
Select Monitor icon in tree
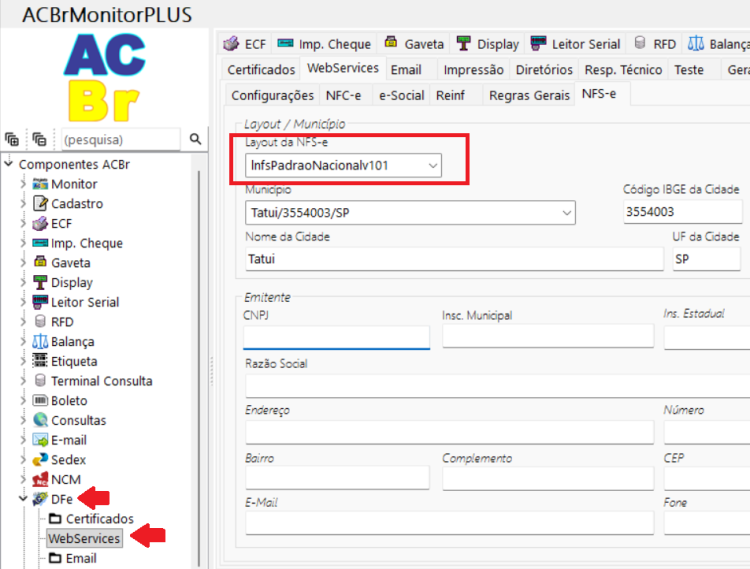(x=40, y=184)
